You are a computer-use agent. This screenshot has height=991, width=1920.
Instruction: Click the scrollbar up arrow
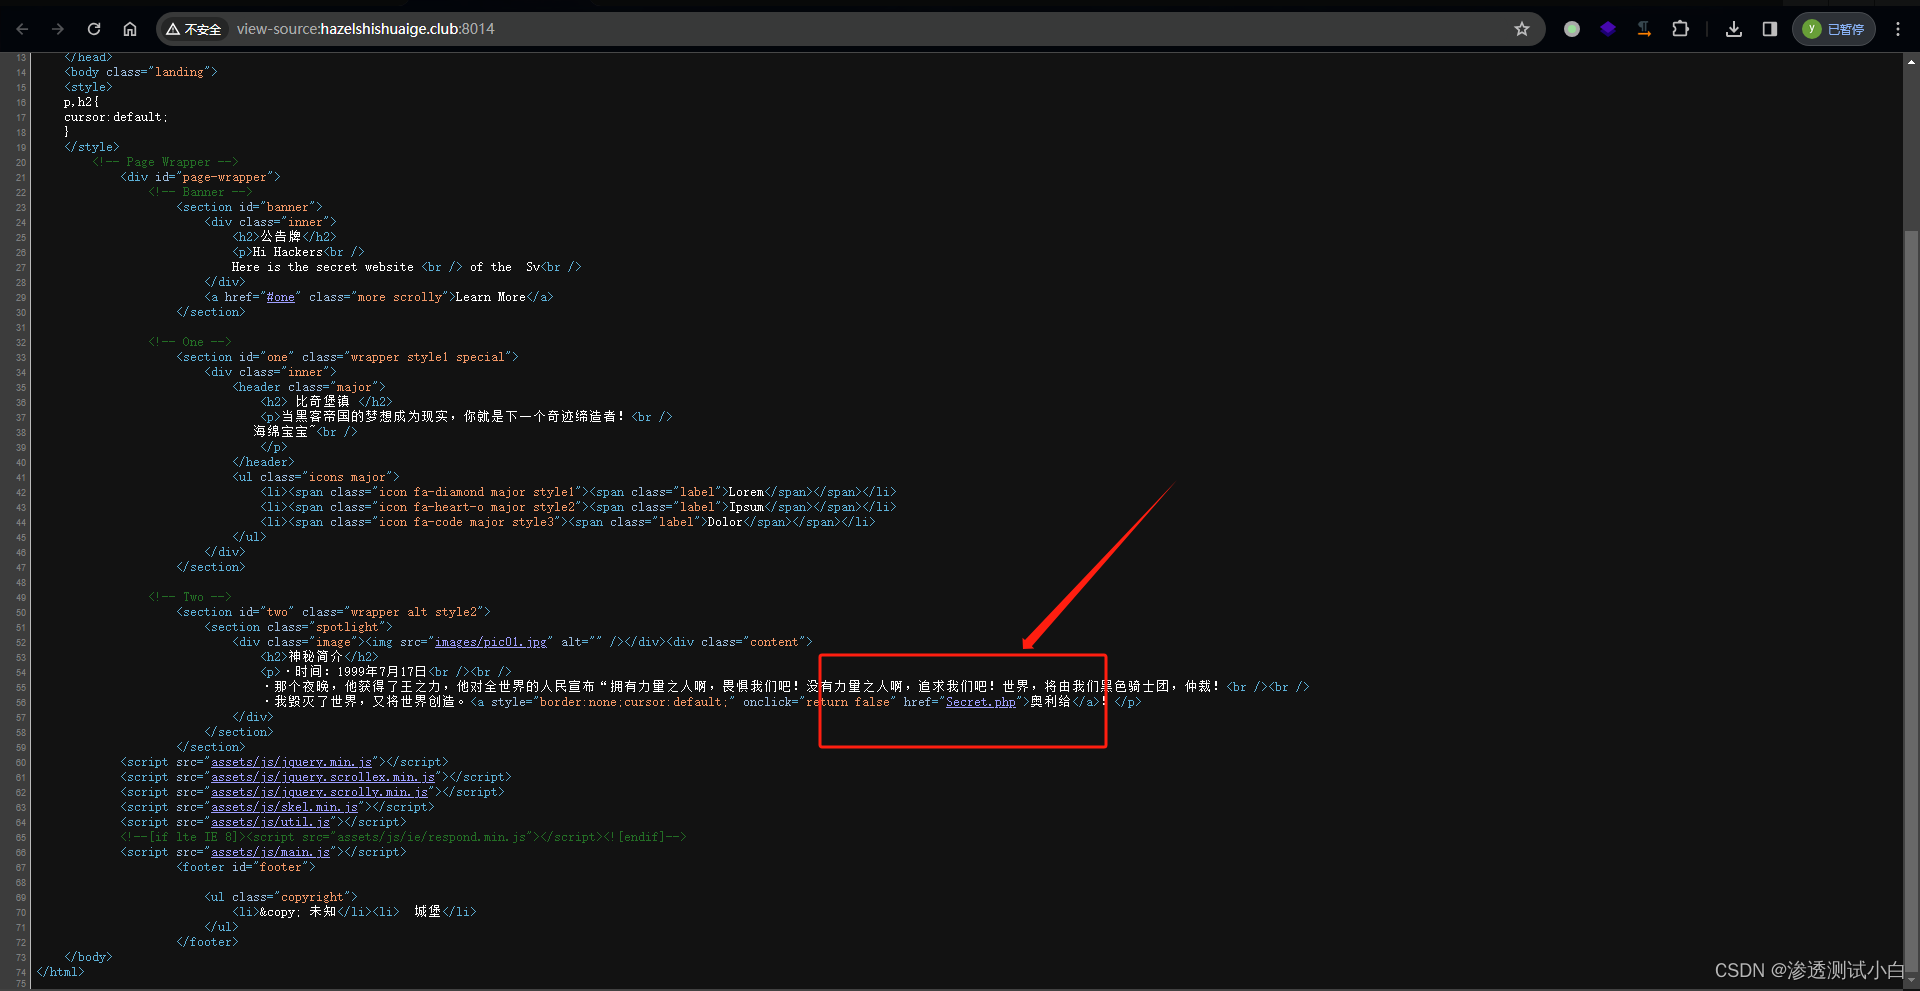tap(1911, 62)
